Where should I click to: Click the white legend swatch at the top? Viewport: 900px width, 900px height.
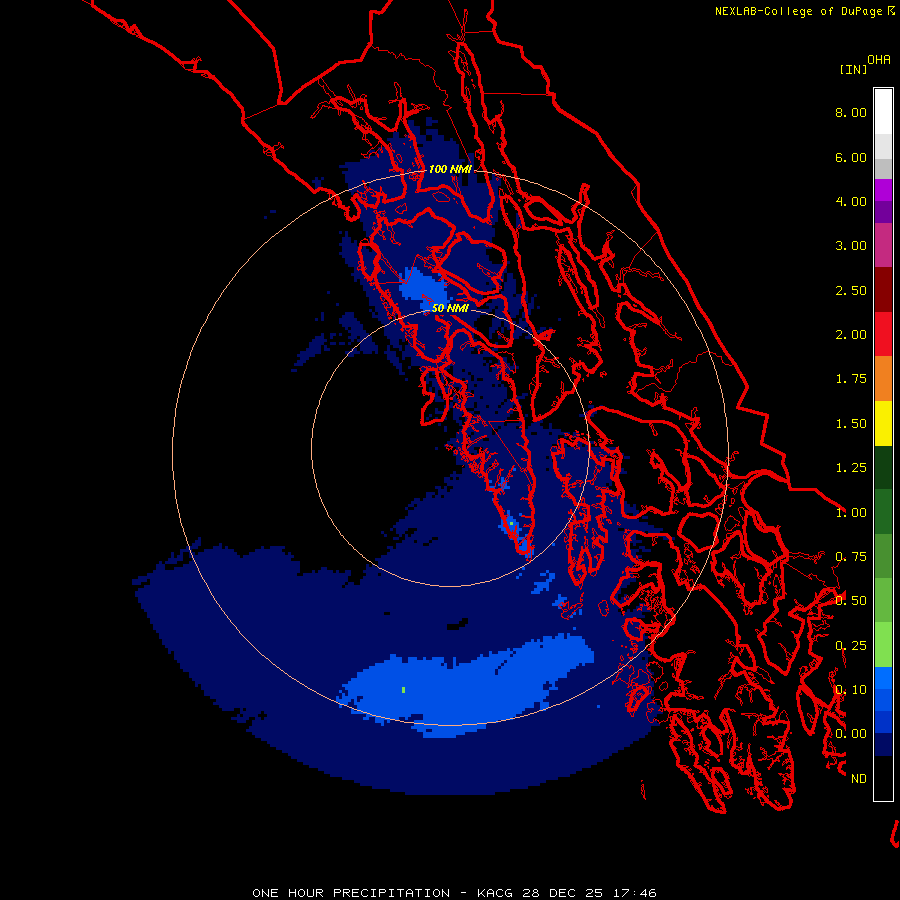pos(883,111)
